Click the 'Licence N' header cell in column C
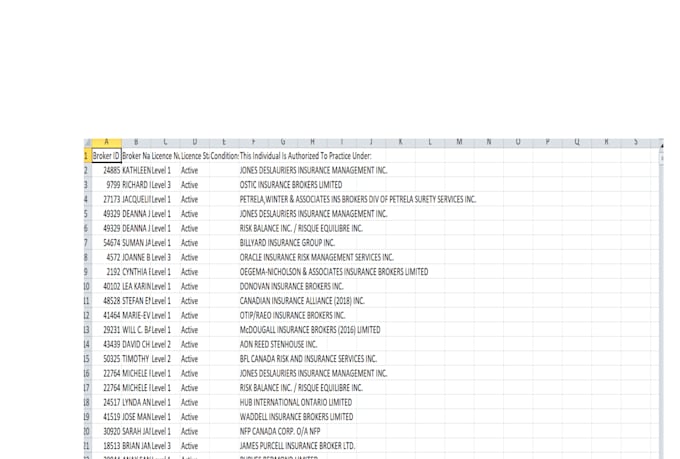This screenshot has height=459, width=680. tap(165, 156)
